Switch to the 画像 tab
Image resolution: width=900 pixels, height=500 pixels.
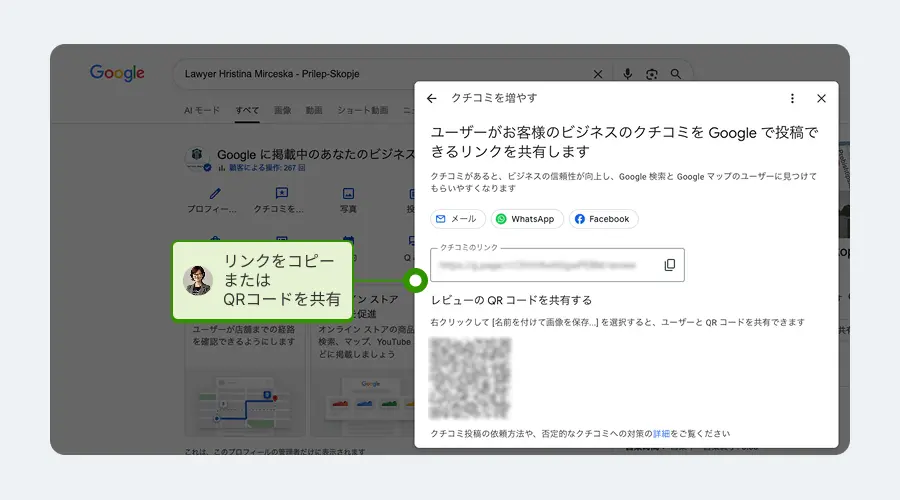coord(282,110)
